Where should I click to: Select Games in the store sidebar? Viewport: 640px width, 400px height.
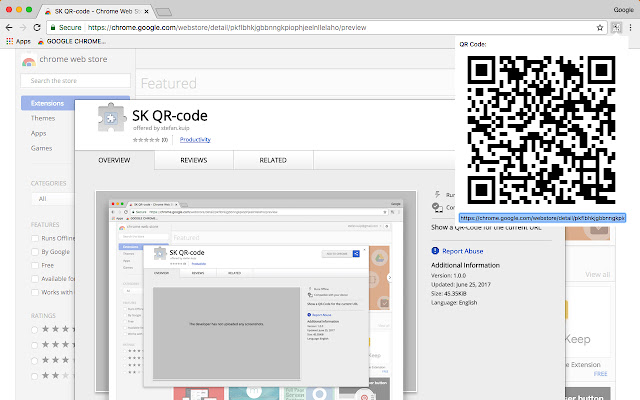(41, 148)
